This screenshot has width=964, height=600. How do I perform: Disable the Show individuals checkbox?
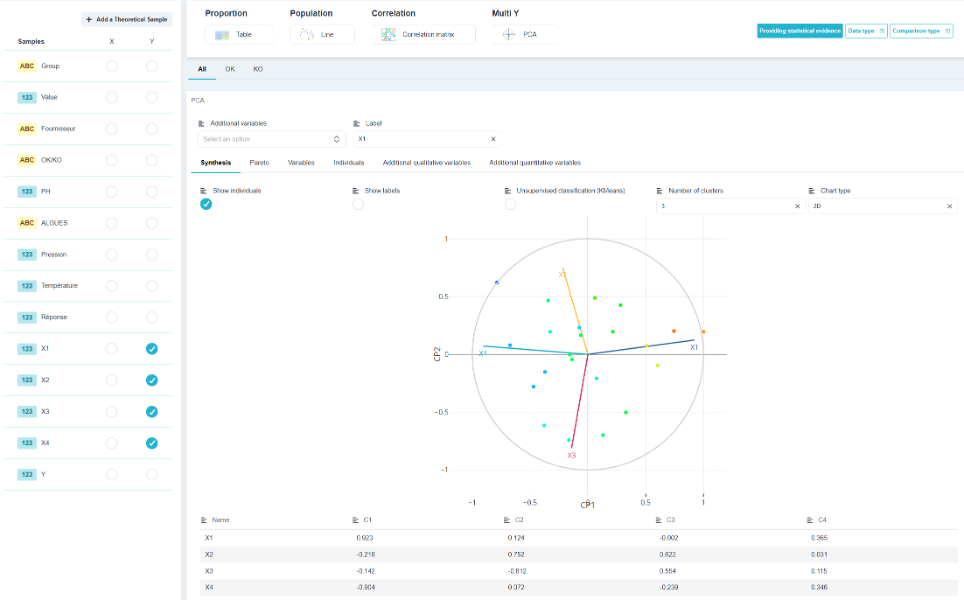(x=206, y=204)
